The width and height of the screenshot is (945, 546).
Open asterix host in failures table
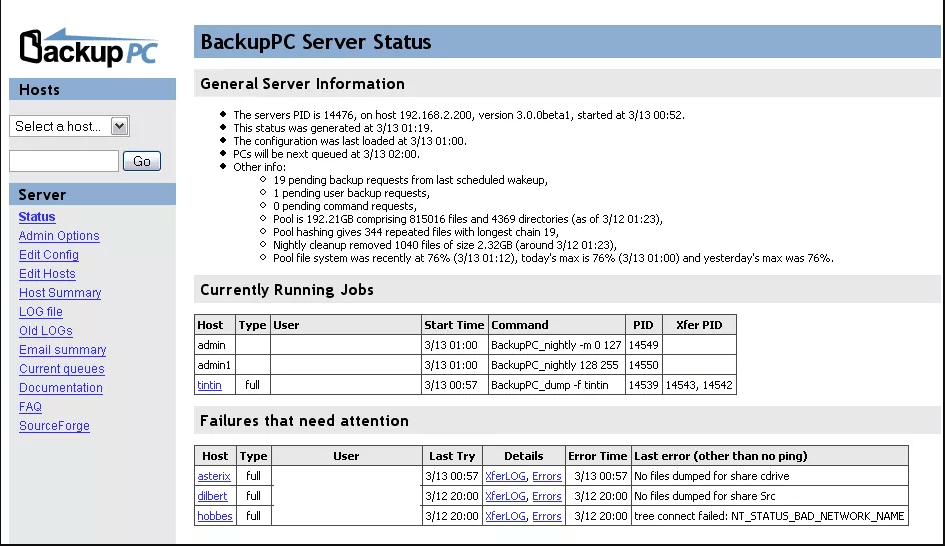coord(214,476)
